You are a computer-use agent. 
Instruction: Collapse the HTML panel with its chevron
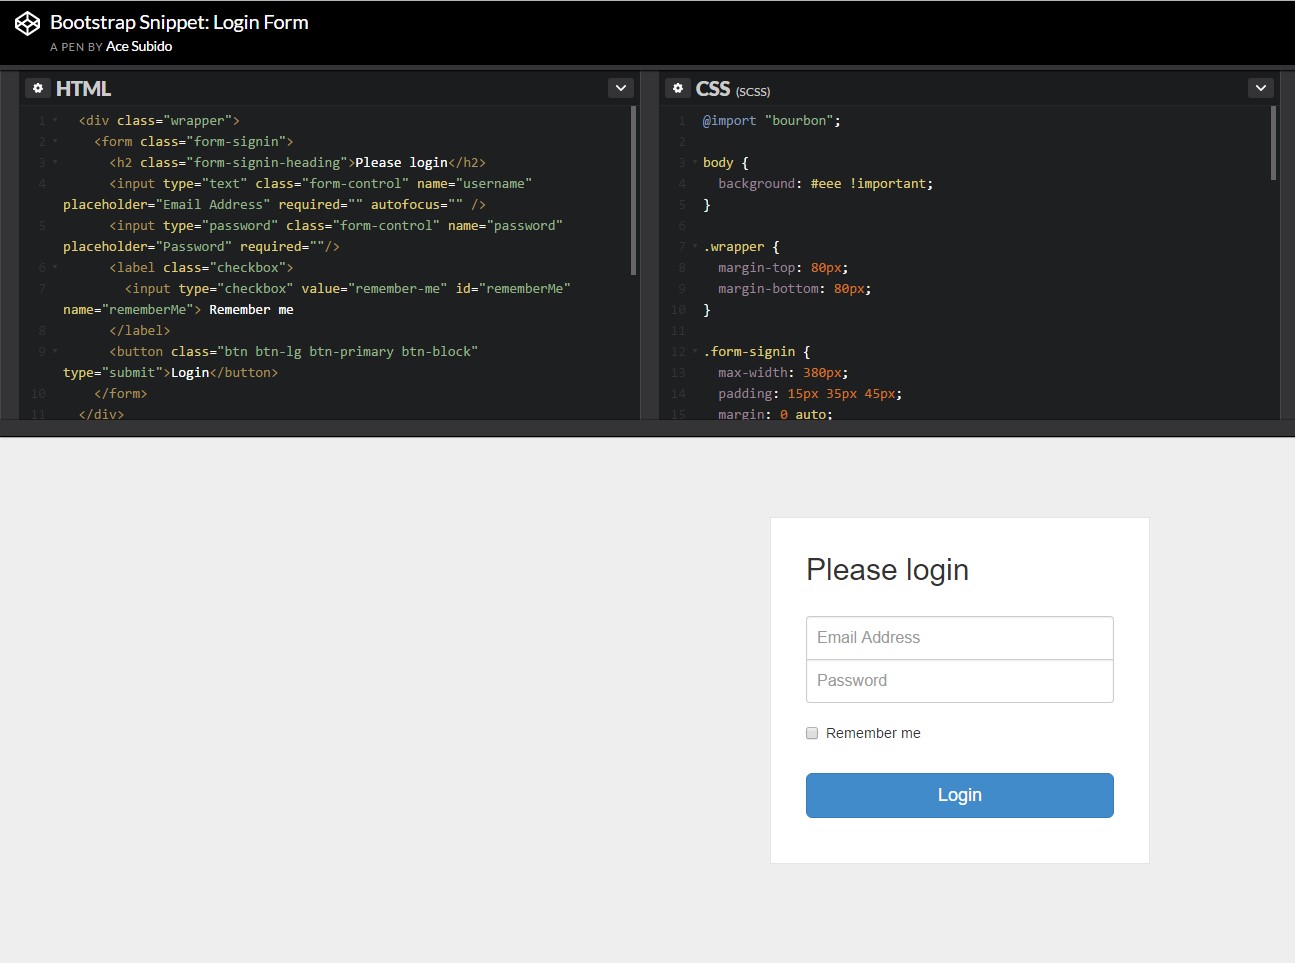(620, 87)
